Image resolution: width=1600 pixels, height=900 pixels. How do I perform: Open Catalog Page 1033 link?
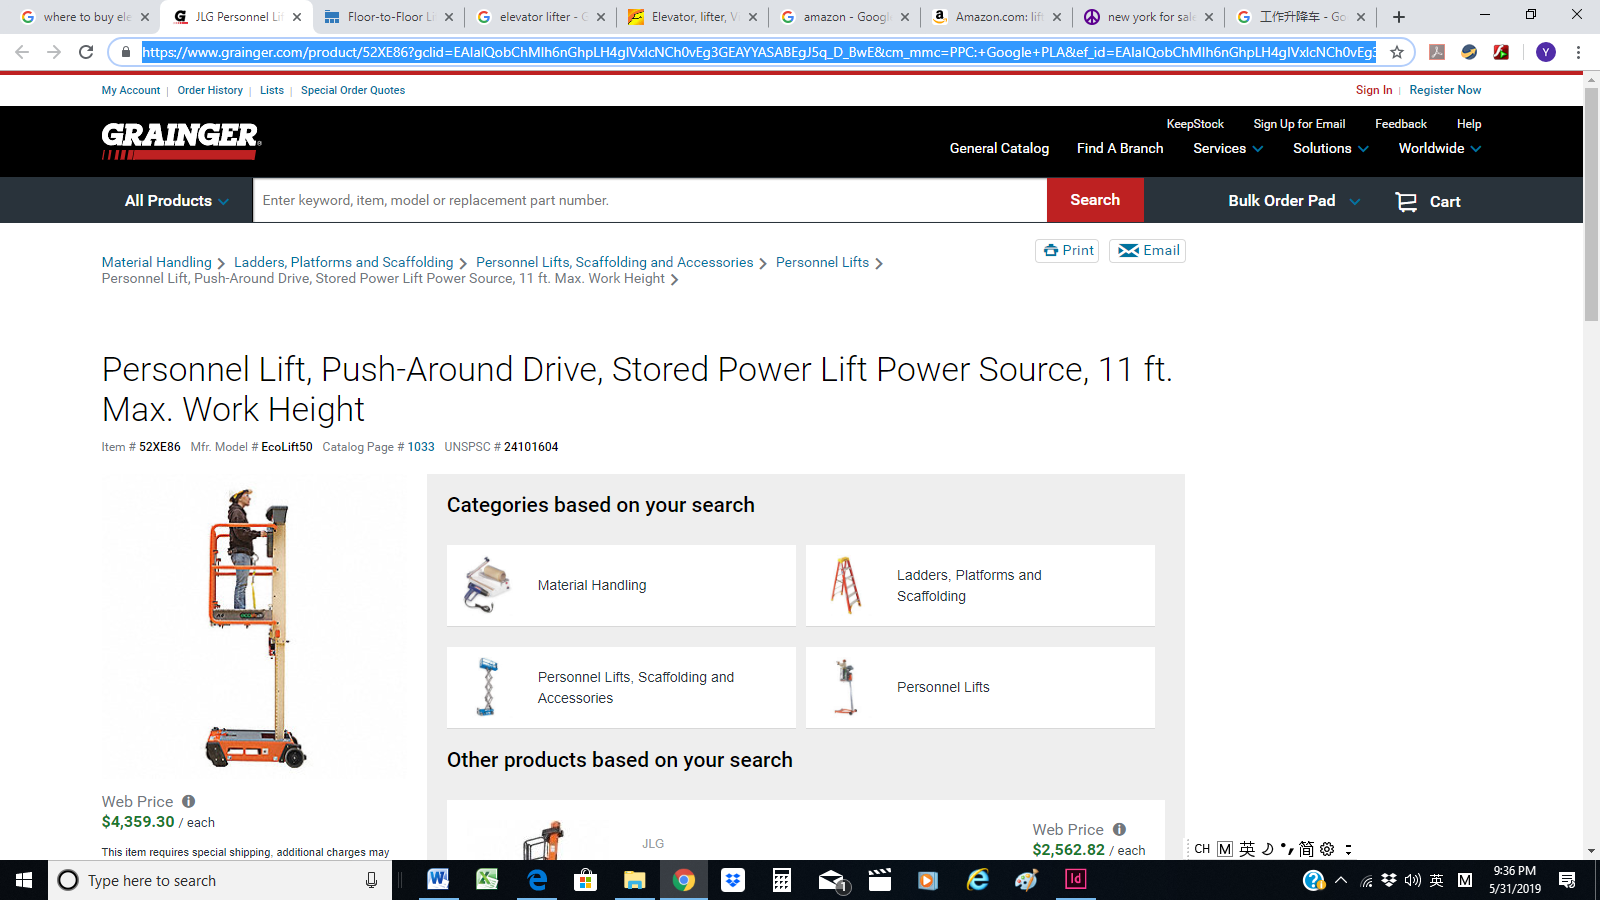[421, 447]
